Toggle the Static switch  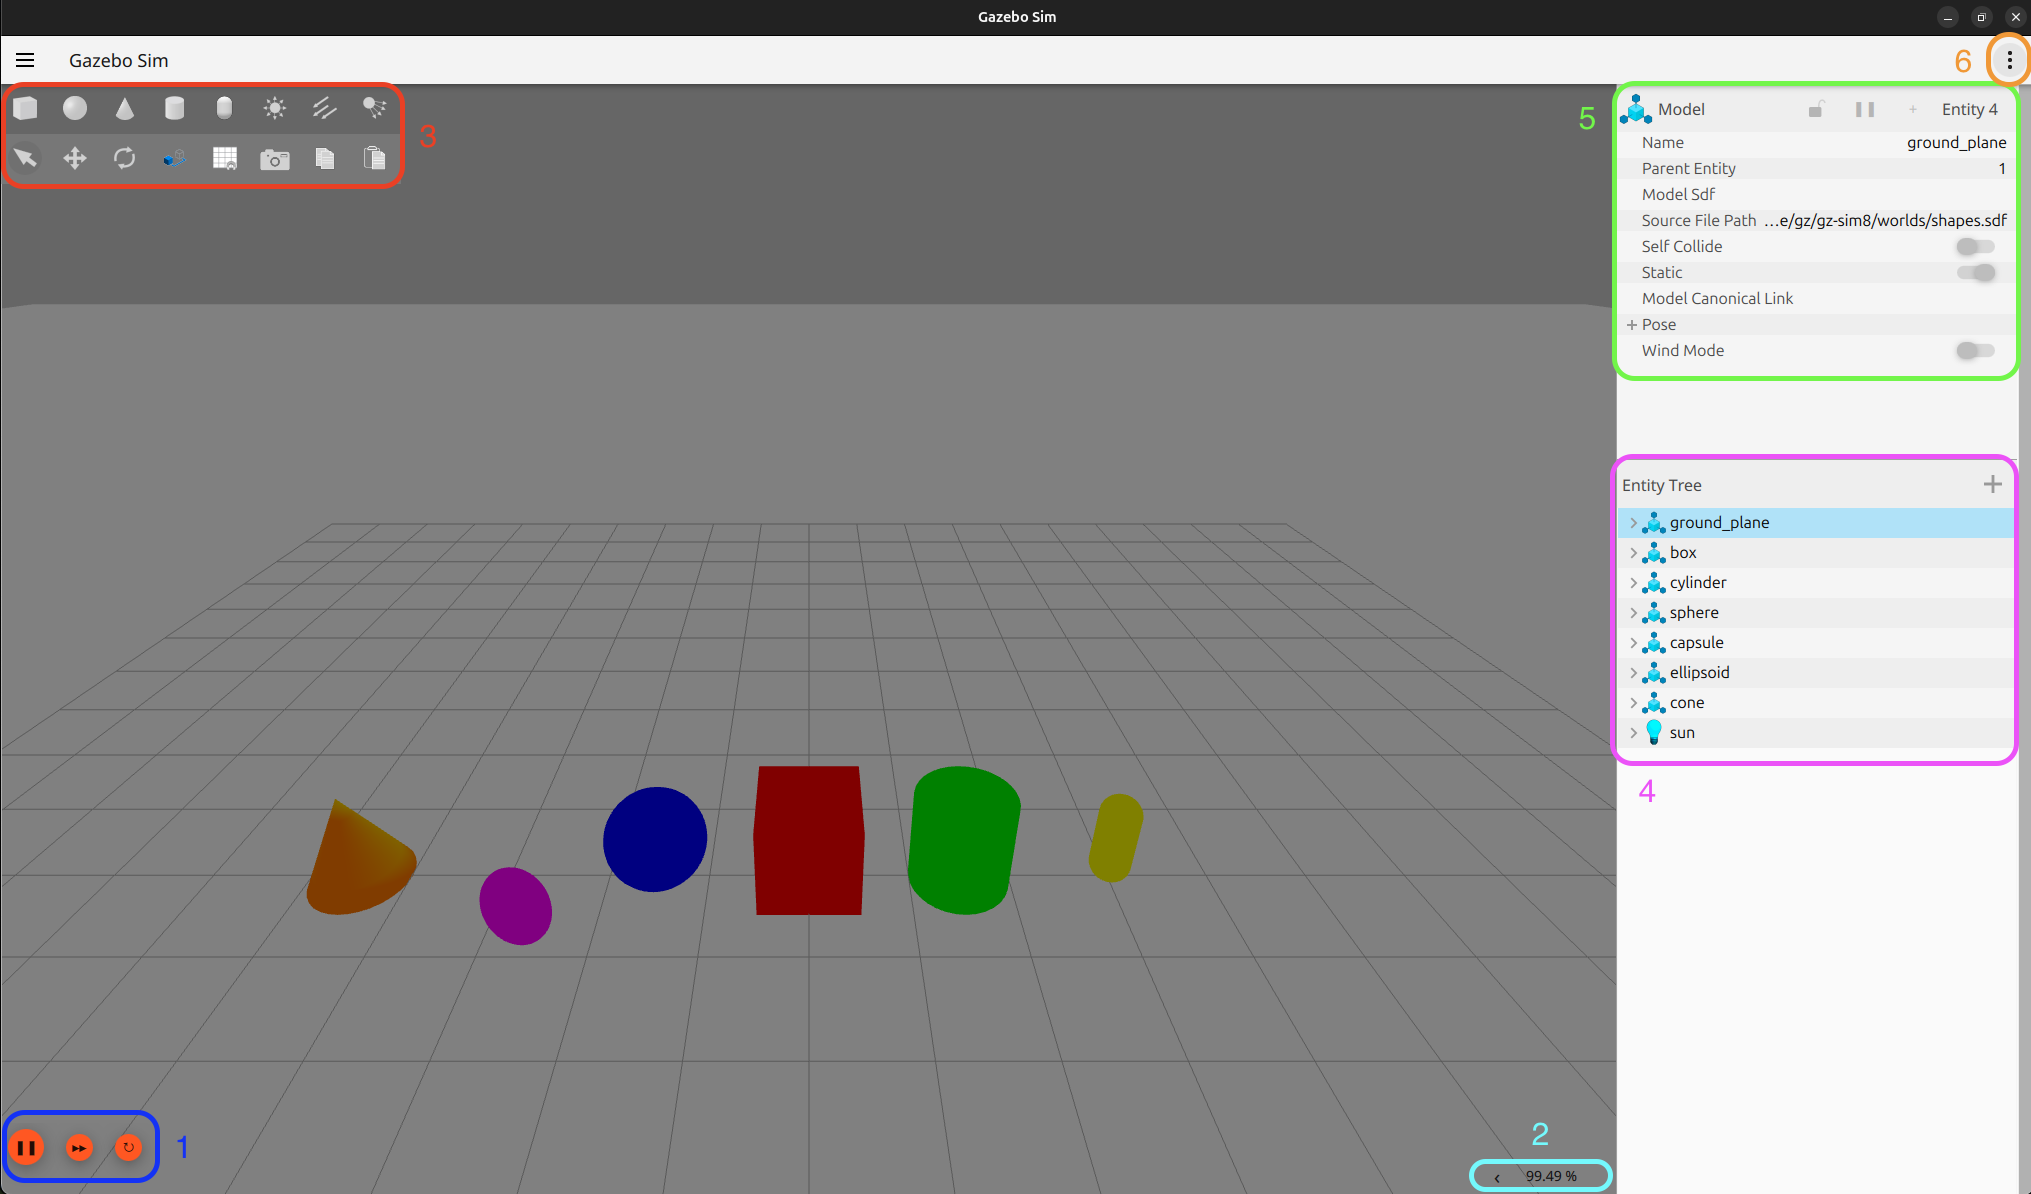coord(1975,273)
